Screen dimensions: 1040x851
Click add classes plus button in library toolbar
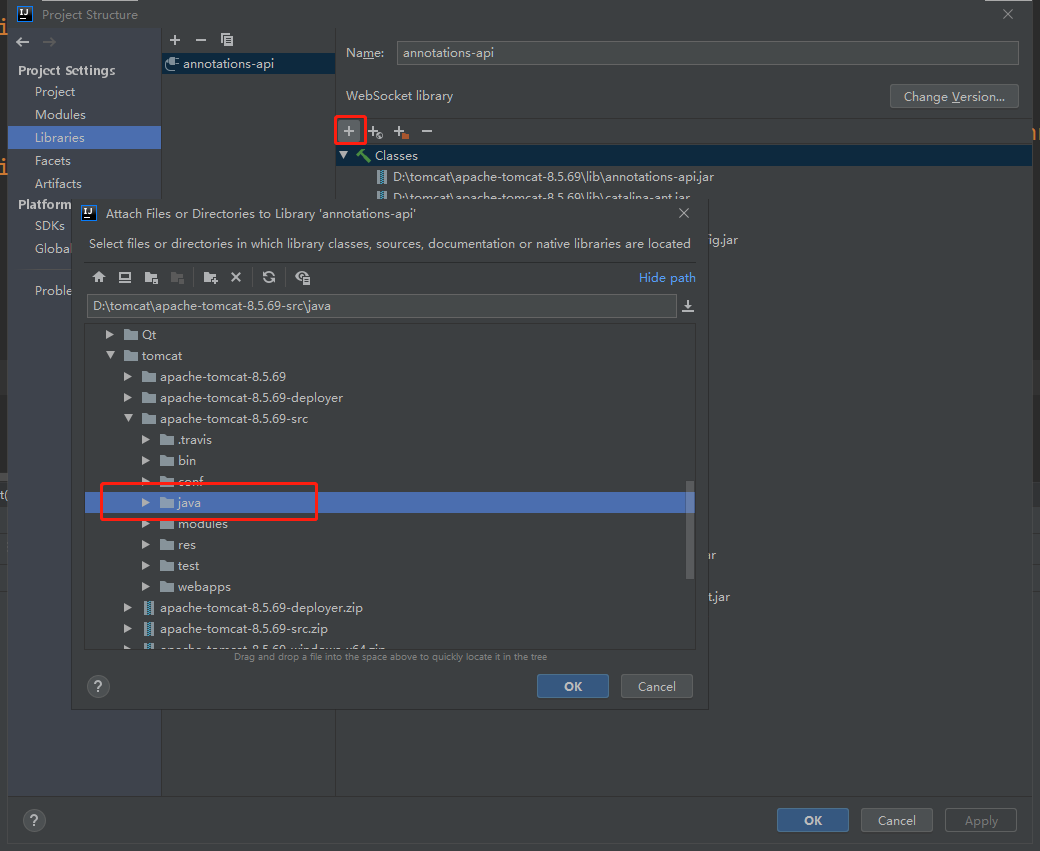(349, 131)
